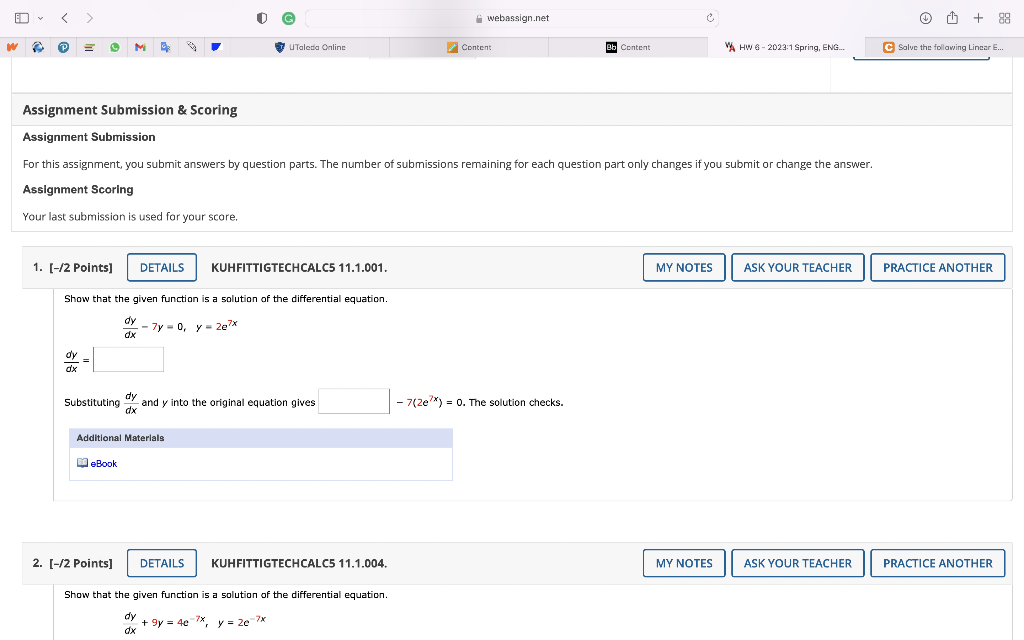Viewport: 1024px width, 640px height.
Task: Click the sidebar toggle icon
Action: coord(22,17)
